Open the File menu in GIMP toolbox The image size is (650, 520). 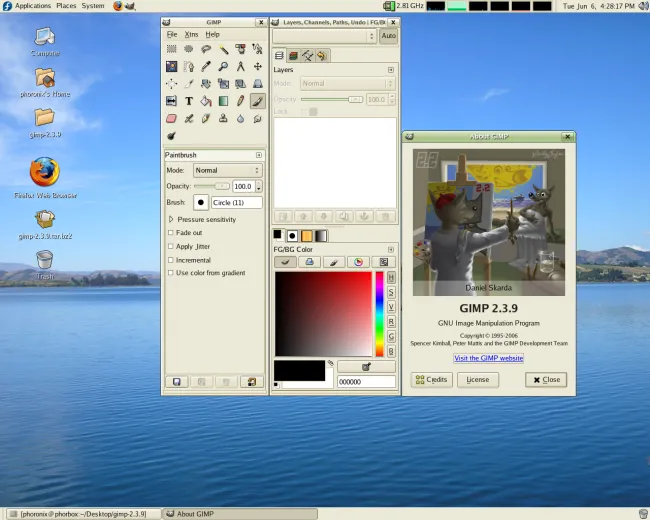point(172,34)
